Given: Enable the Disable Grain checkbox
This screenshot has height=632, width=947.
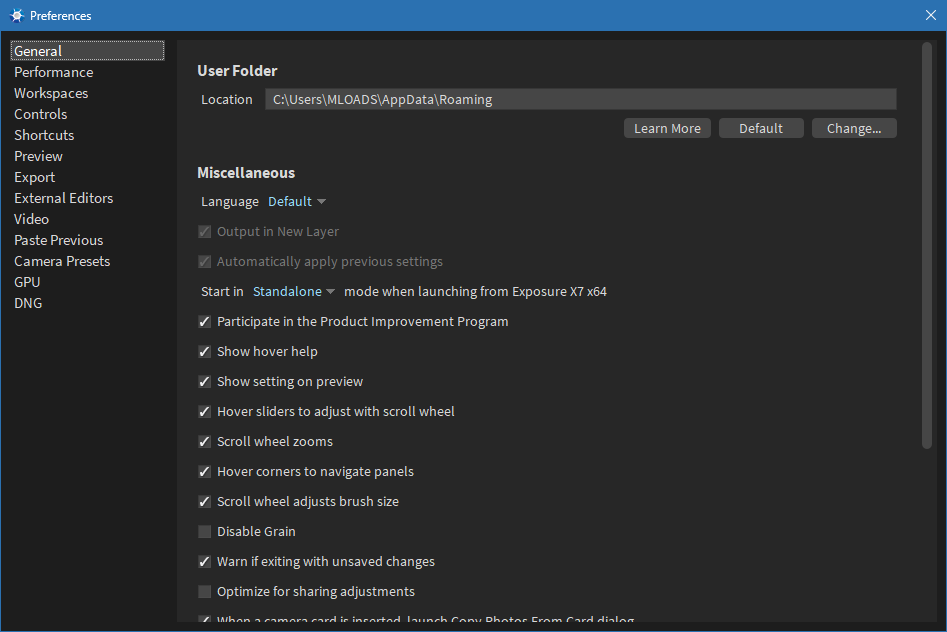Looking at the screenshot, I should point(205,532).
